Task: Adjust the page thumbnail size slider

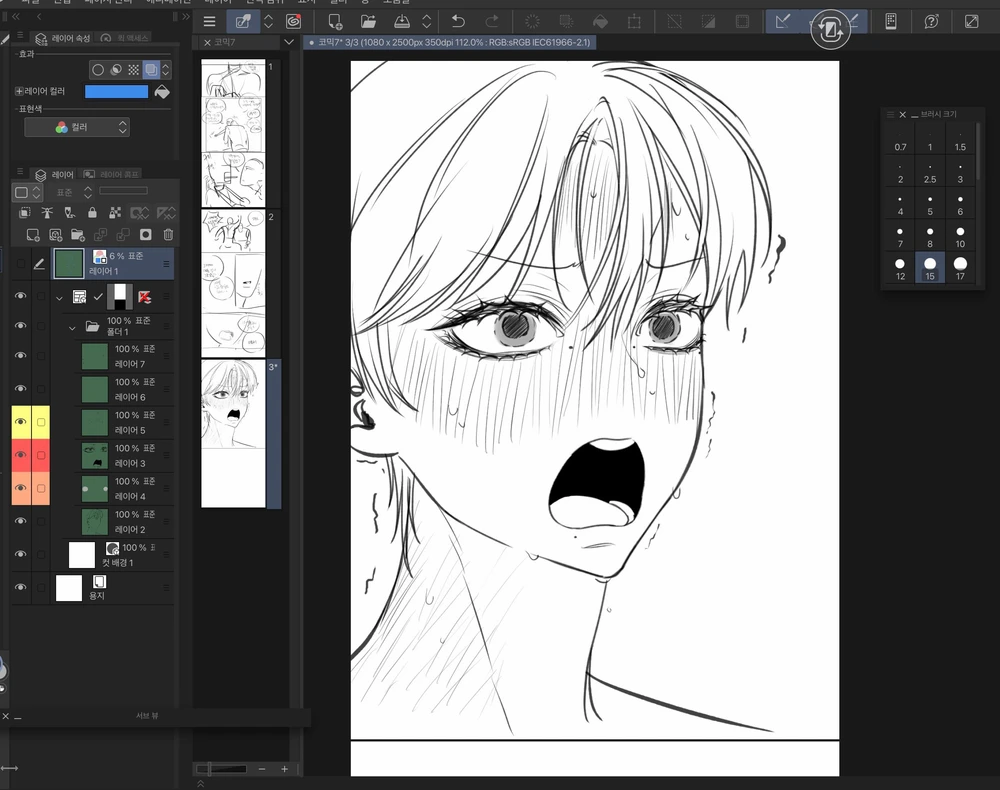Action: 222,769
